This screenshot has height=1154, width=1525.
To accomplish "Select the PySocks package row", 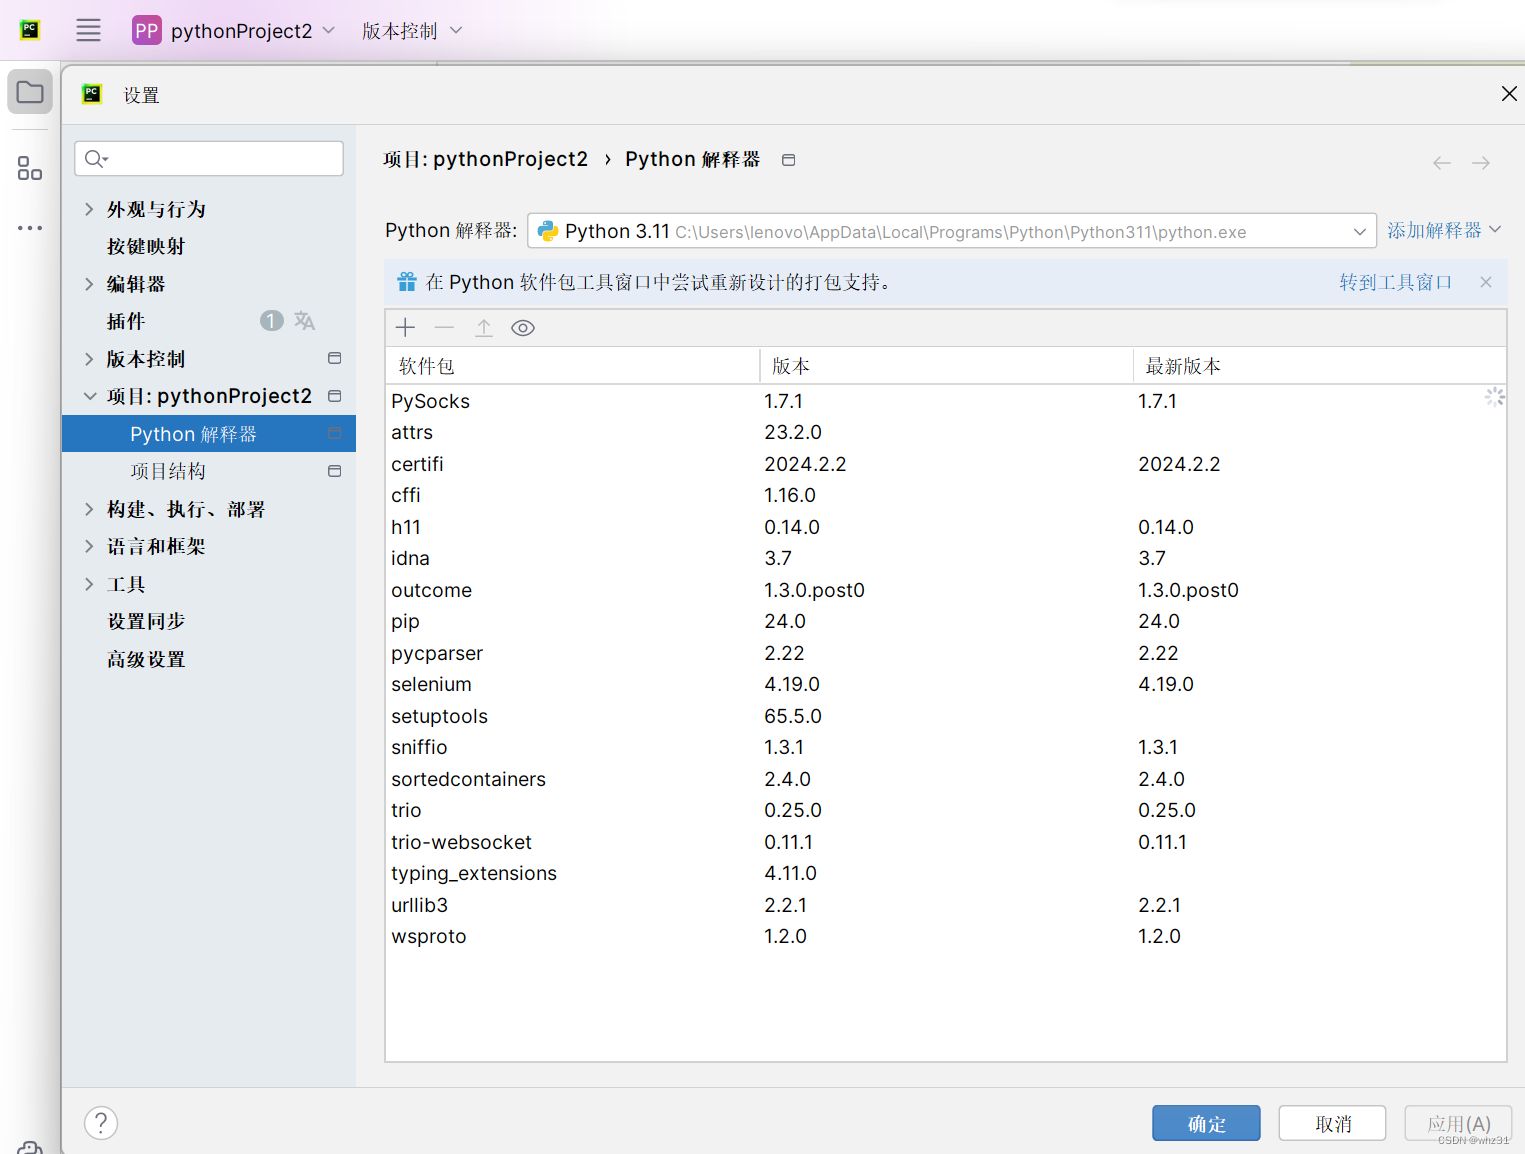I will coord(945,401).
